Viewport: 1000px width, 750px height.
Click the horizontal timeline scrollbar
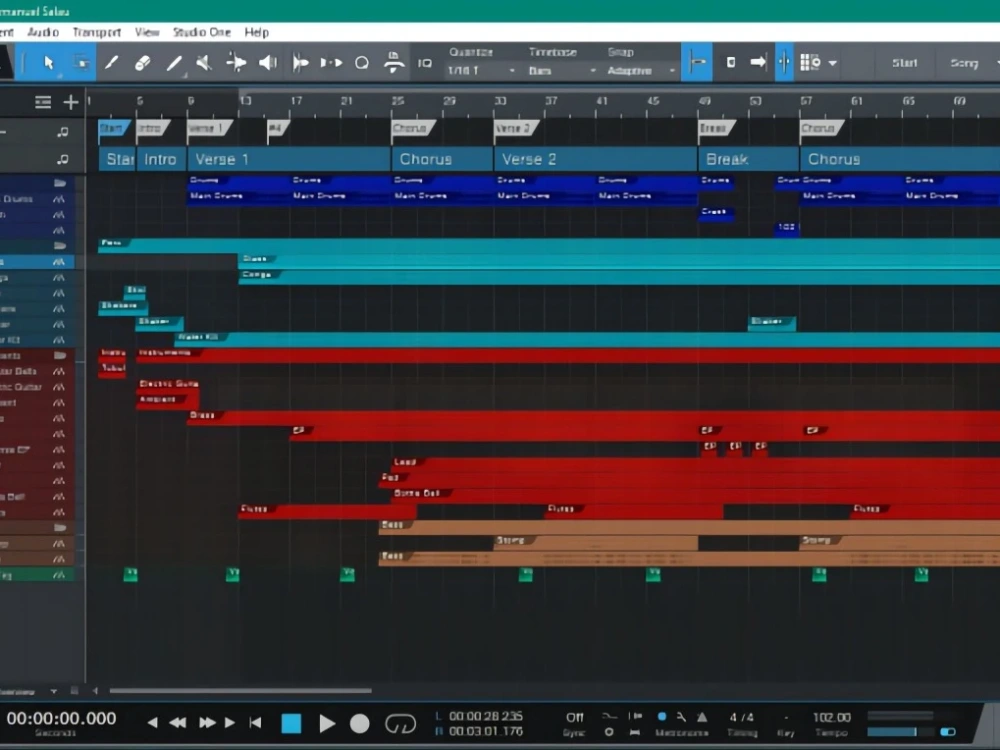(x=240, y=691)
